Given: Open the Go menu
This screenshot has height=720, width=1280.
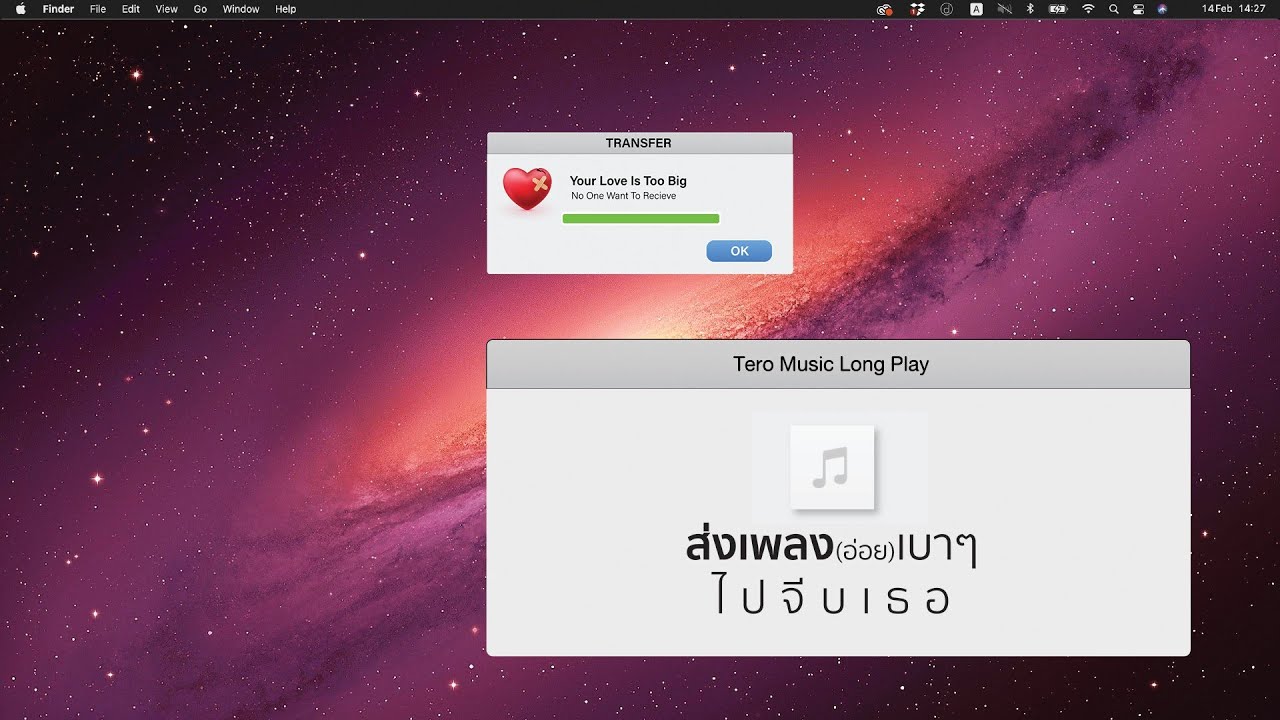Looking at the screenshot, I should pos(200,9).
